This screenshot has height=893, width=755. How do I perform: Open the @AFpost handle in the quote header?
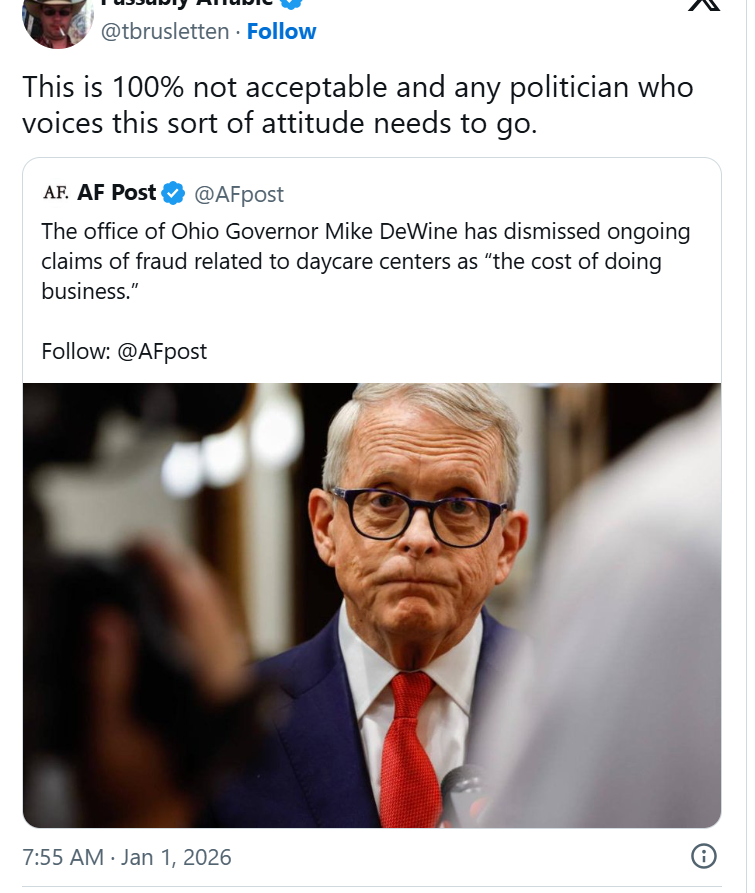[x=238, y=193]
